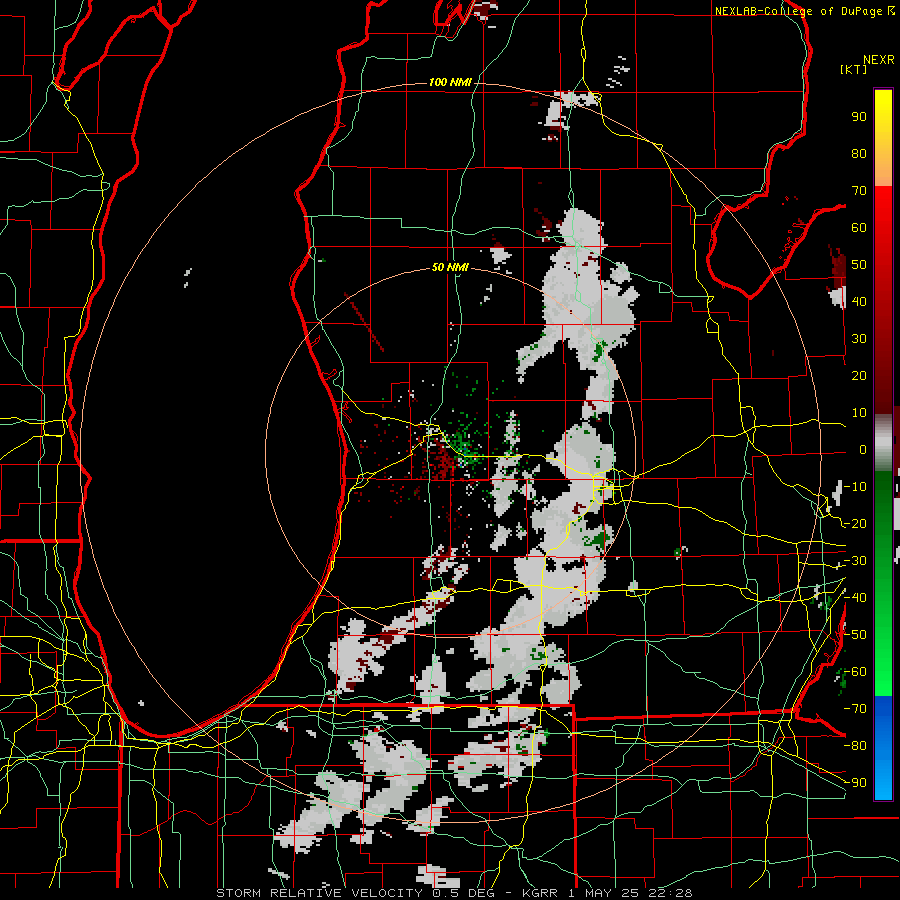Click the 70 knot scale label

tap(859, 191)
